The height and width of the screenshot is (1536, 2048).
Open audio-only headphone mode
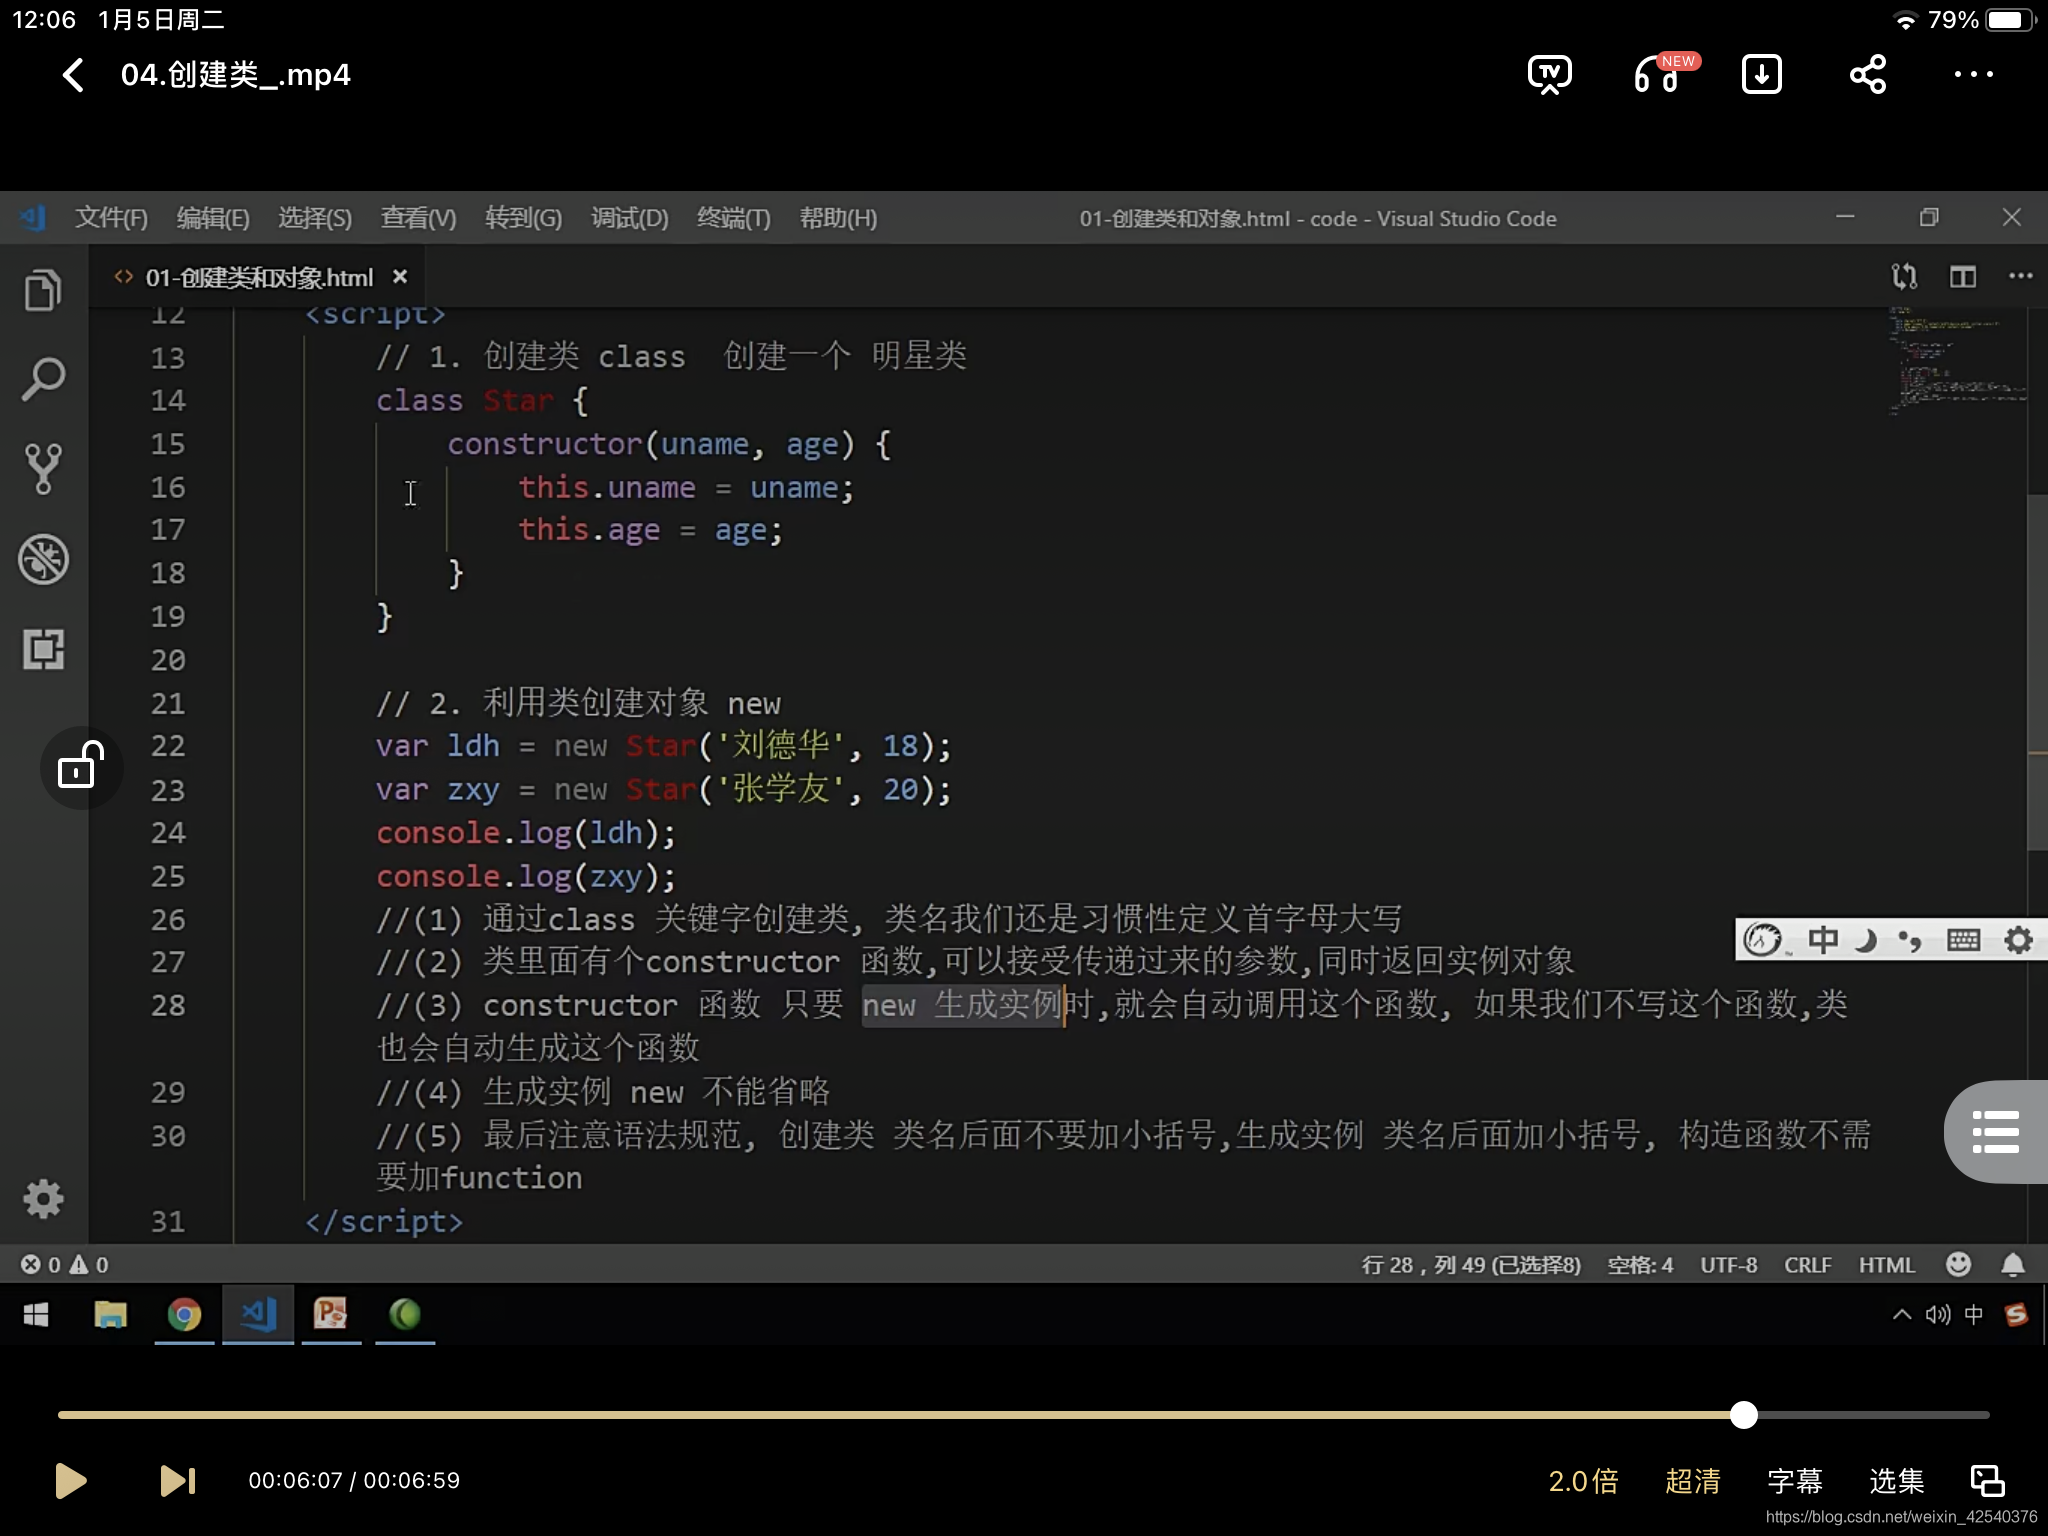pos(1658,74)
